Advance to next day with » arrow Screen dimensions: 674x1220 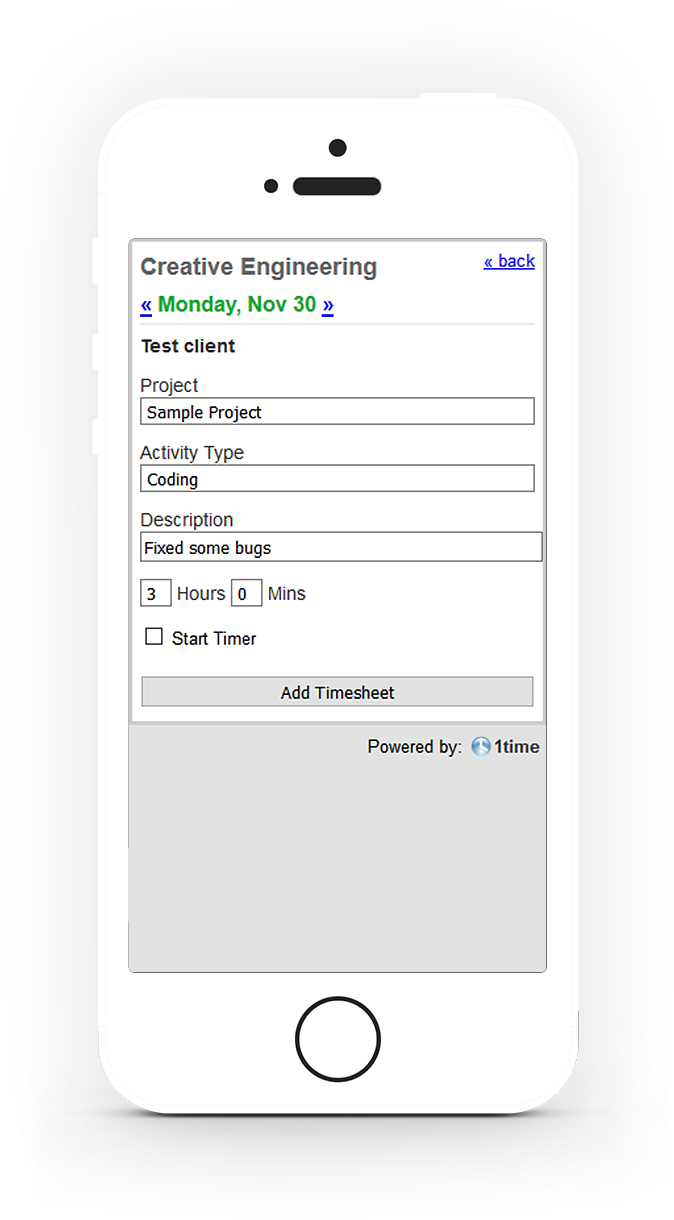328,304
